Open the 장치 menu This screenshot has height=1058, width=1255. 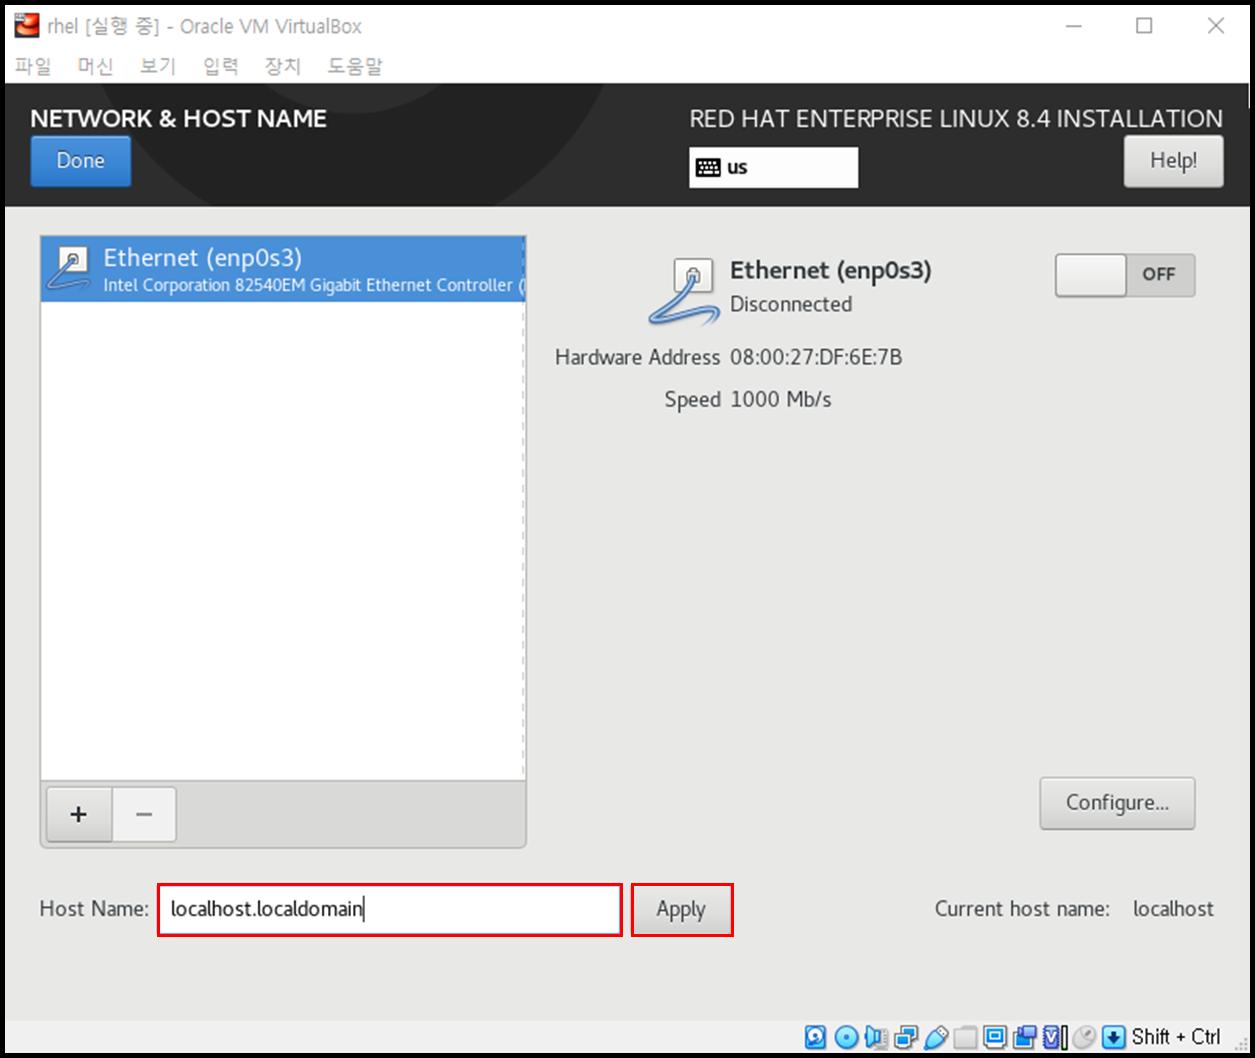(x=283, y=67)
